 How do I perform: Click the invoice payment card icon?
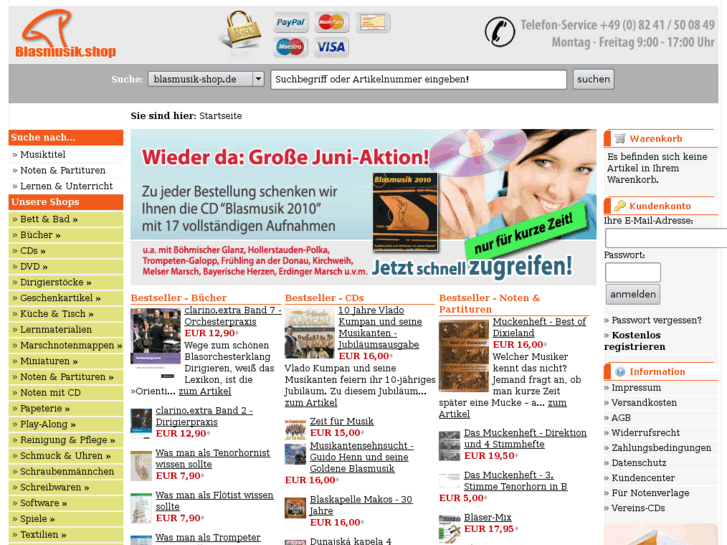[x=373, y=22]
